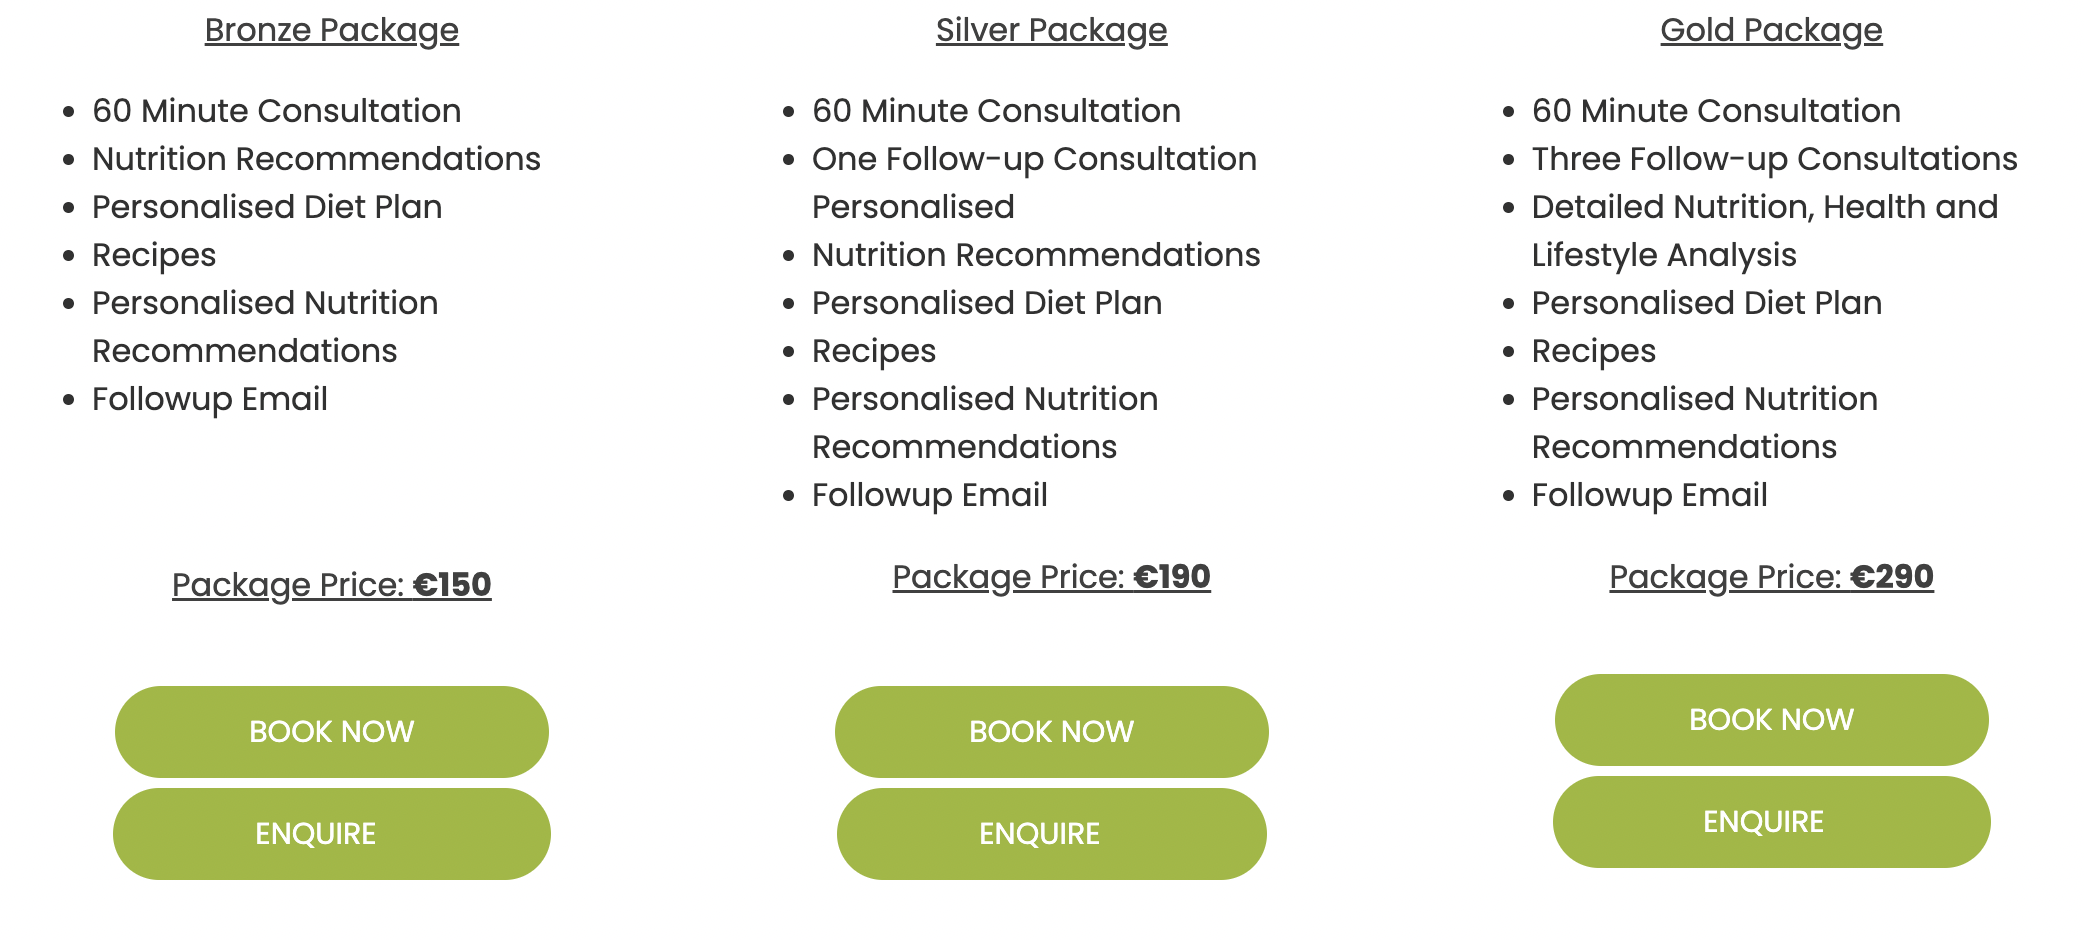Screen dimensions: 2084x940
Task: Select Nutrition Recommendations in the Bronze list
Action: tap(316, 159)
